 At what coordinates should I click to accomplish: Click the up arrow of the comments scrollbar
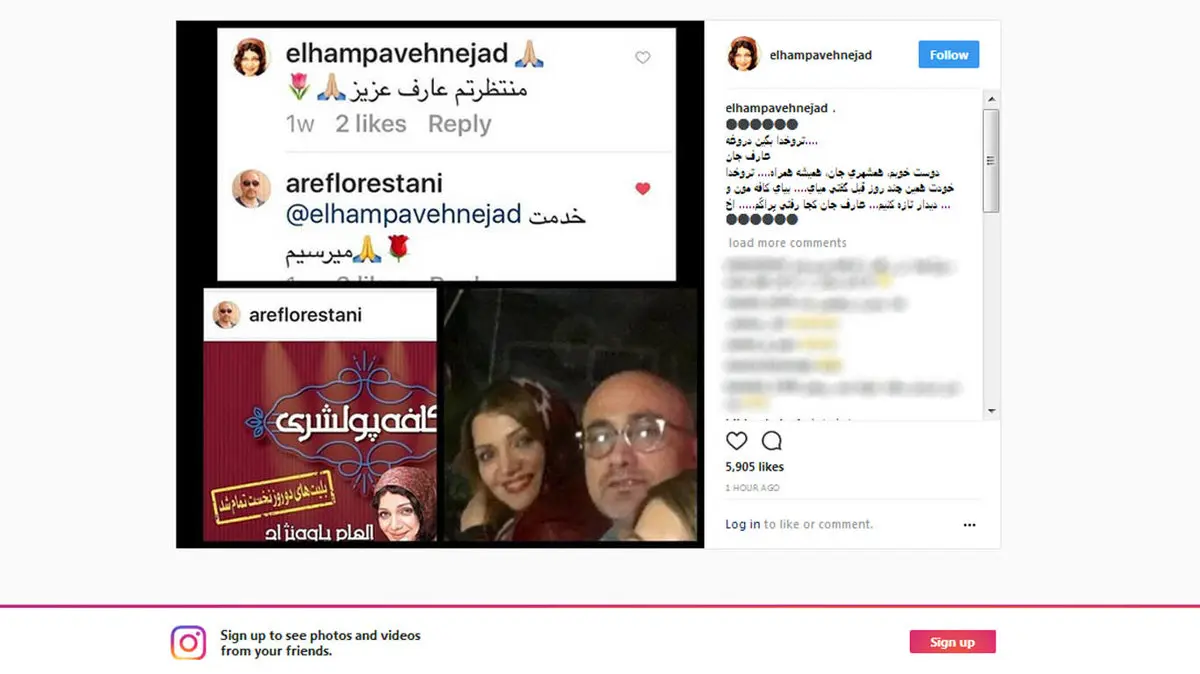991,98
